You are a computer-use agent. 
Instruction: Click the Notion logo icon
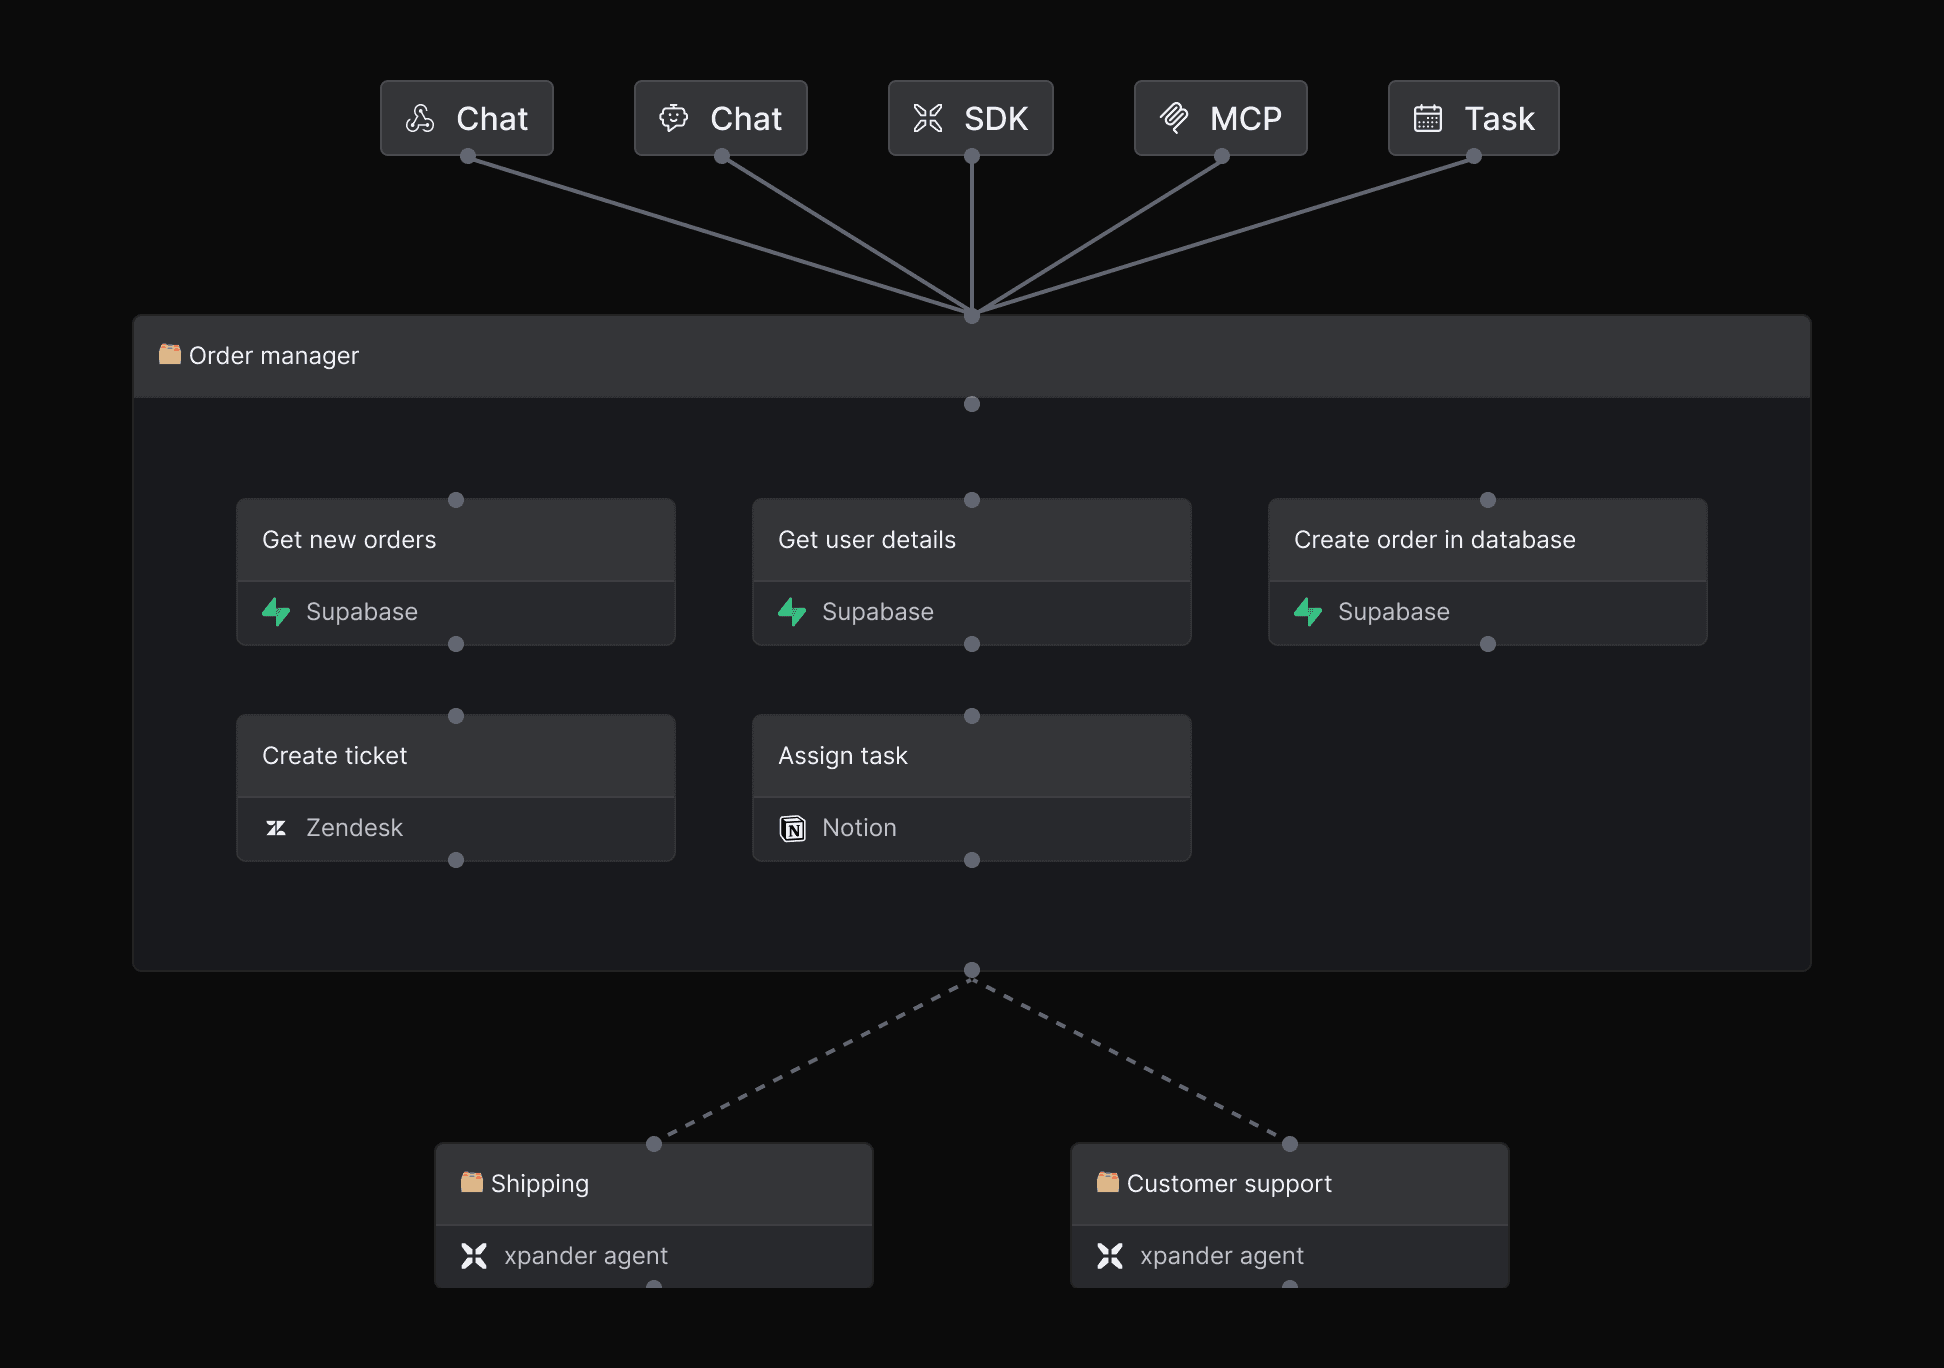(x=792, y=828)
